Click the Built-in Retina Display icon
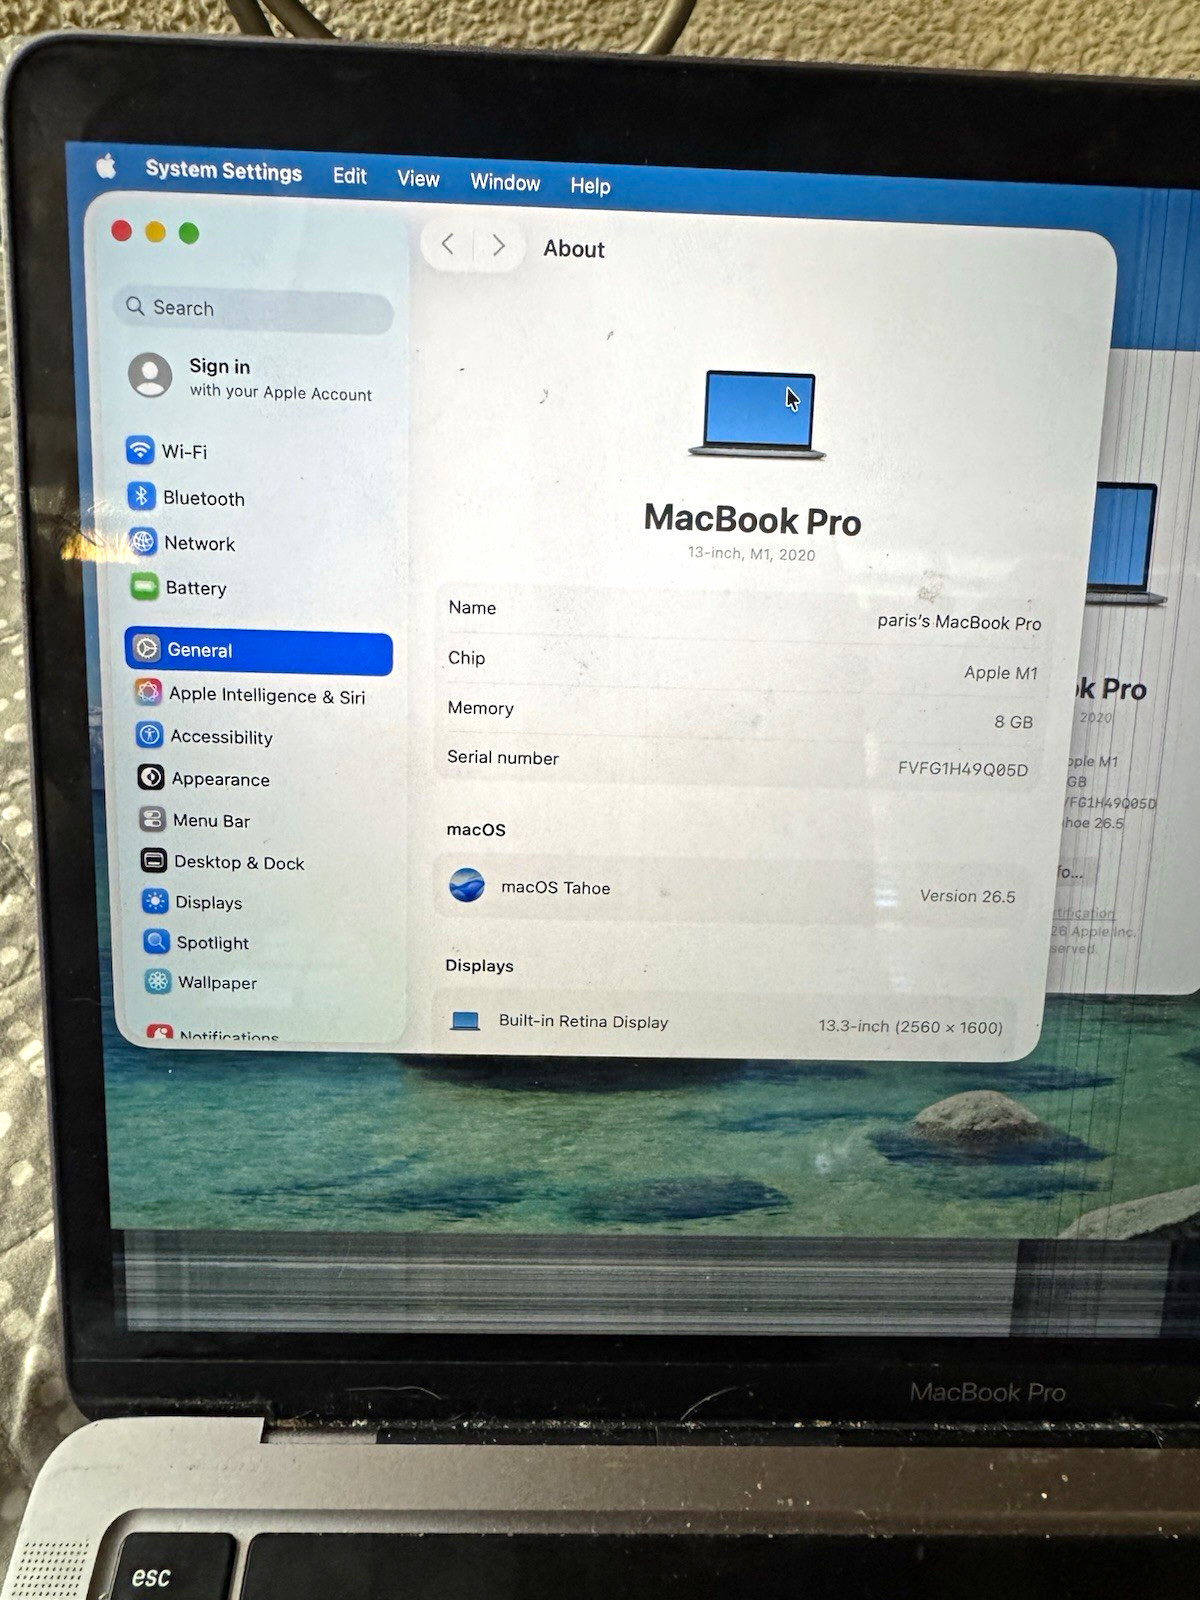Screen dimensions: 1200x1600 pos(465,1020)
